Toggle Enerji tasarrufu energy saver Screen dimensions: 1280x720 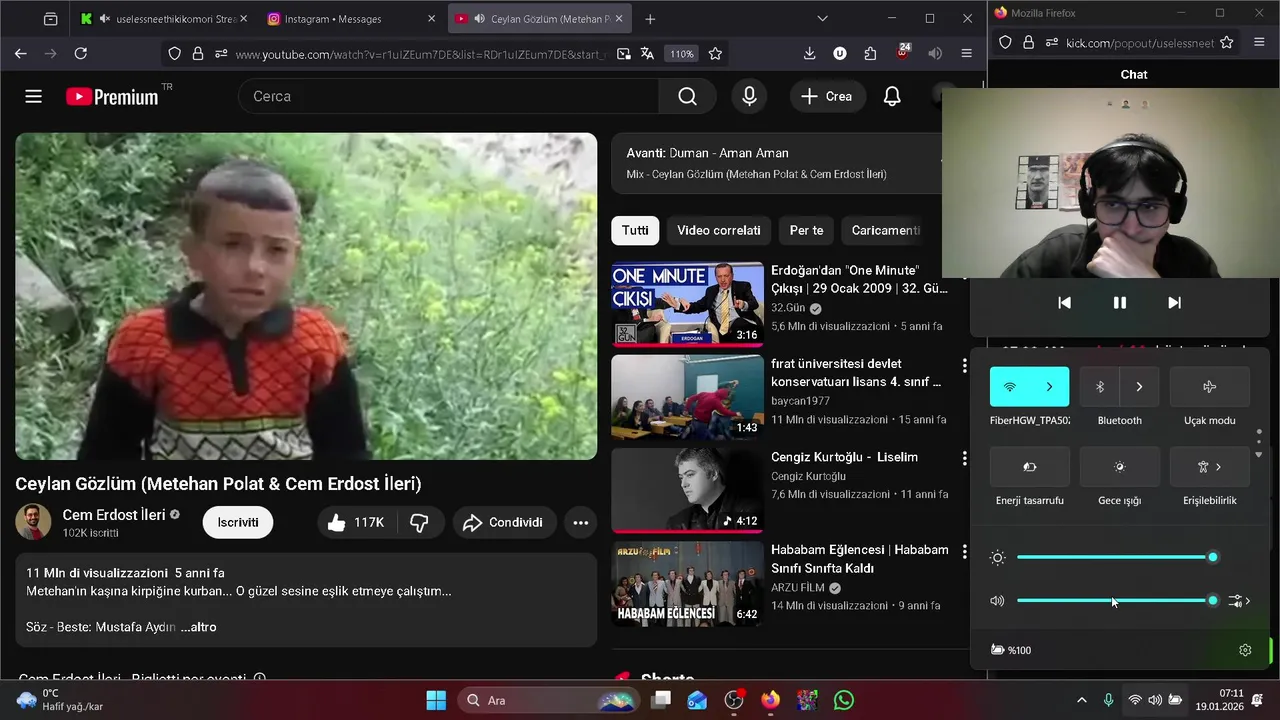(x=1029, y=467)
